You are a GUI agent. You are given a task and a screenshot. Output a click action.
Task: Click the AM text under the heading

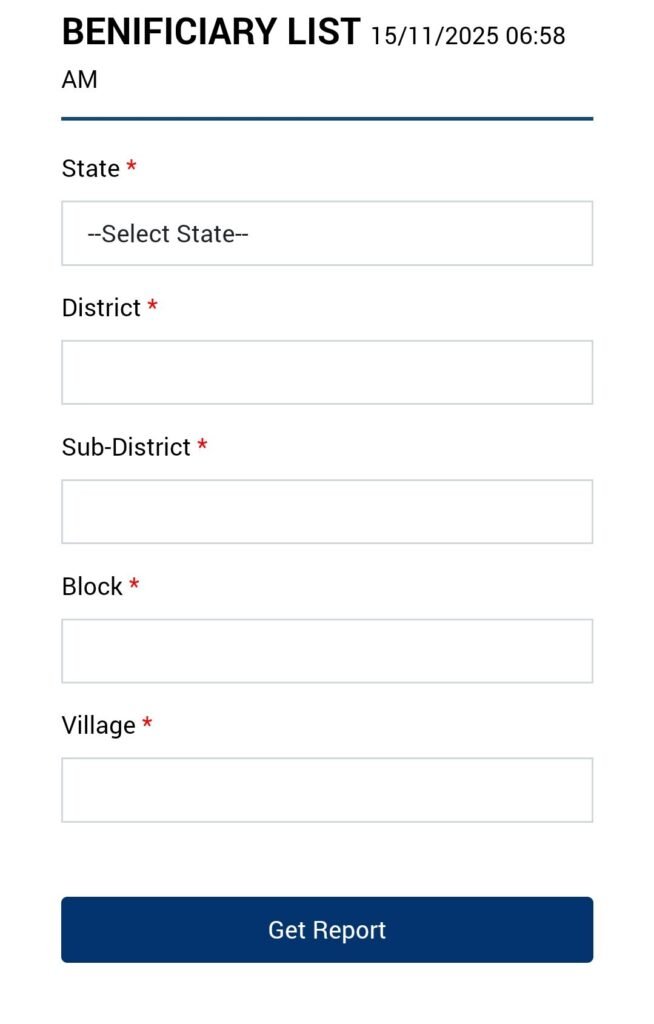tap(80, 80)
